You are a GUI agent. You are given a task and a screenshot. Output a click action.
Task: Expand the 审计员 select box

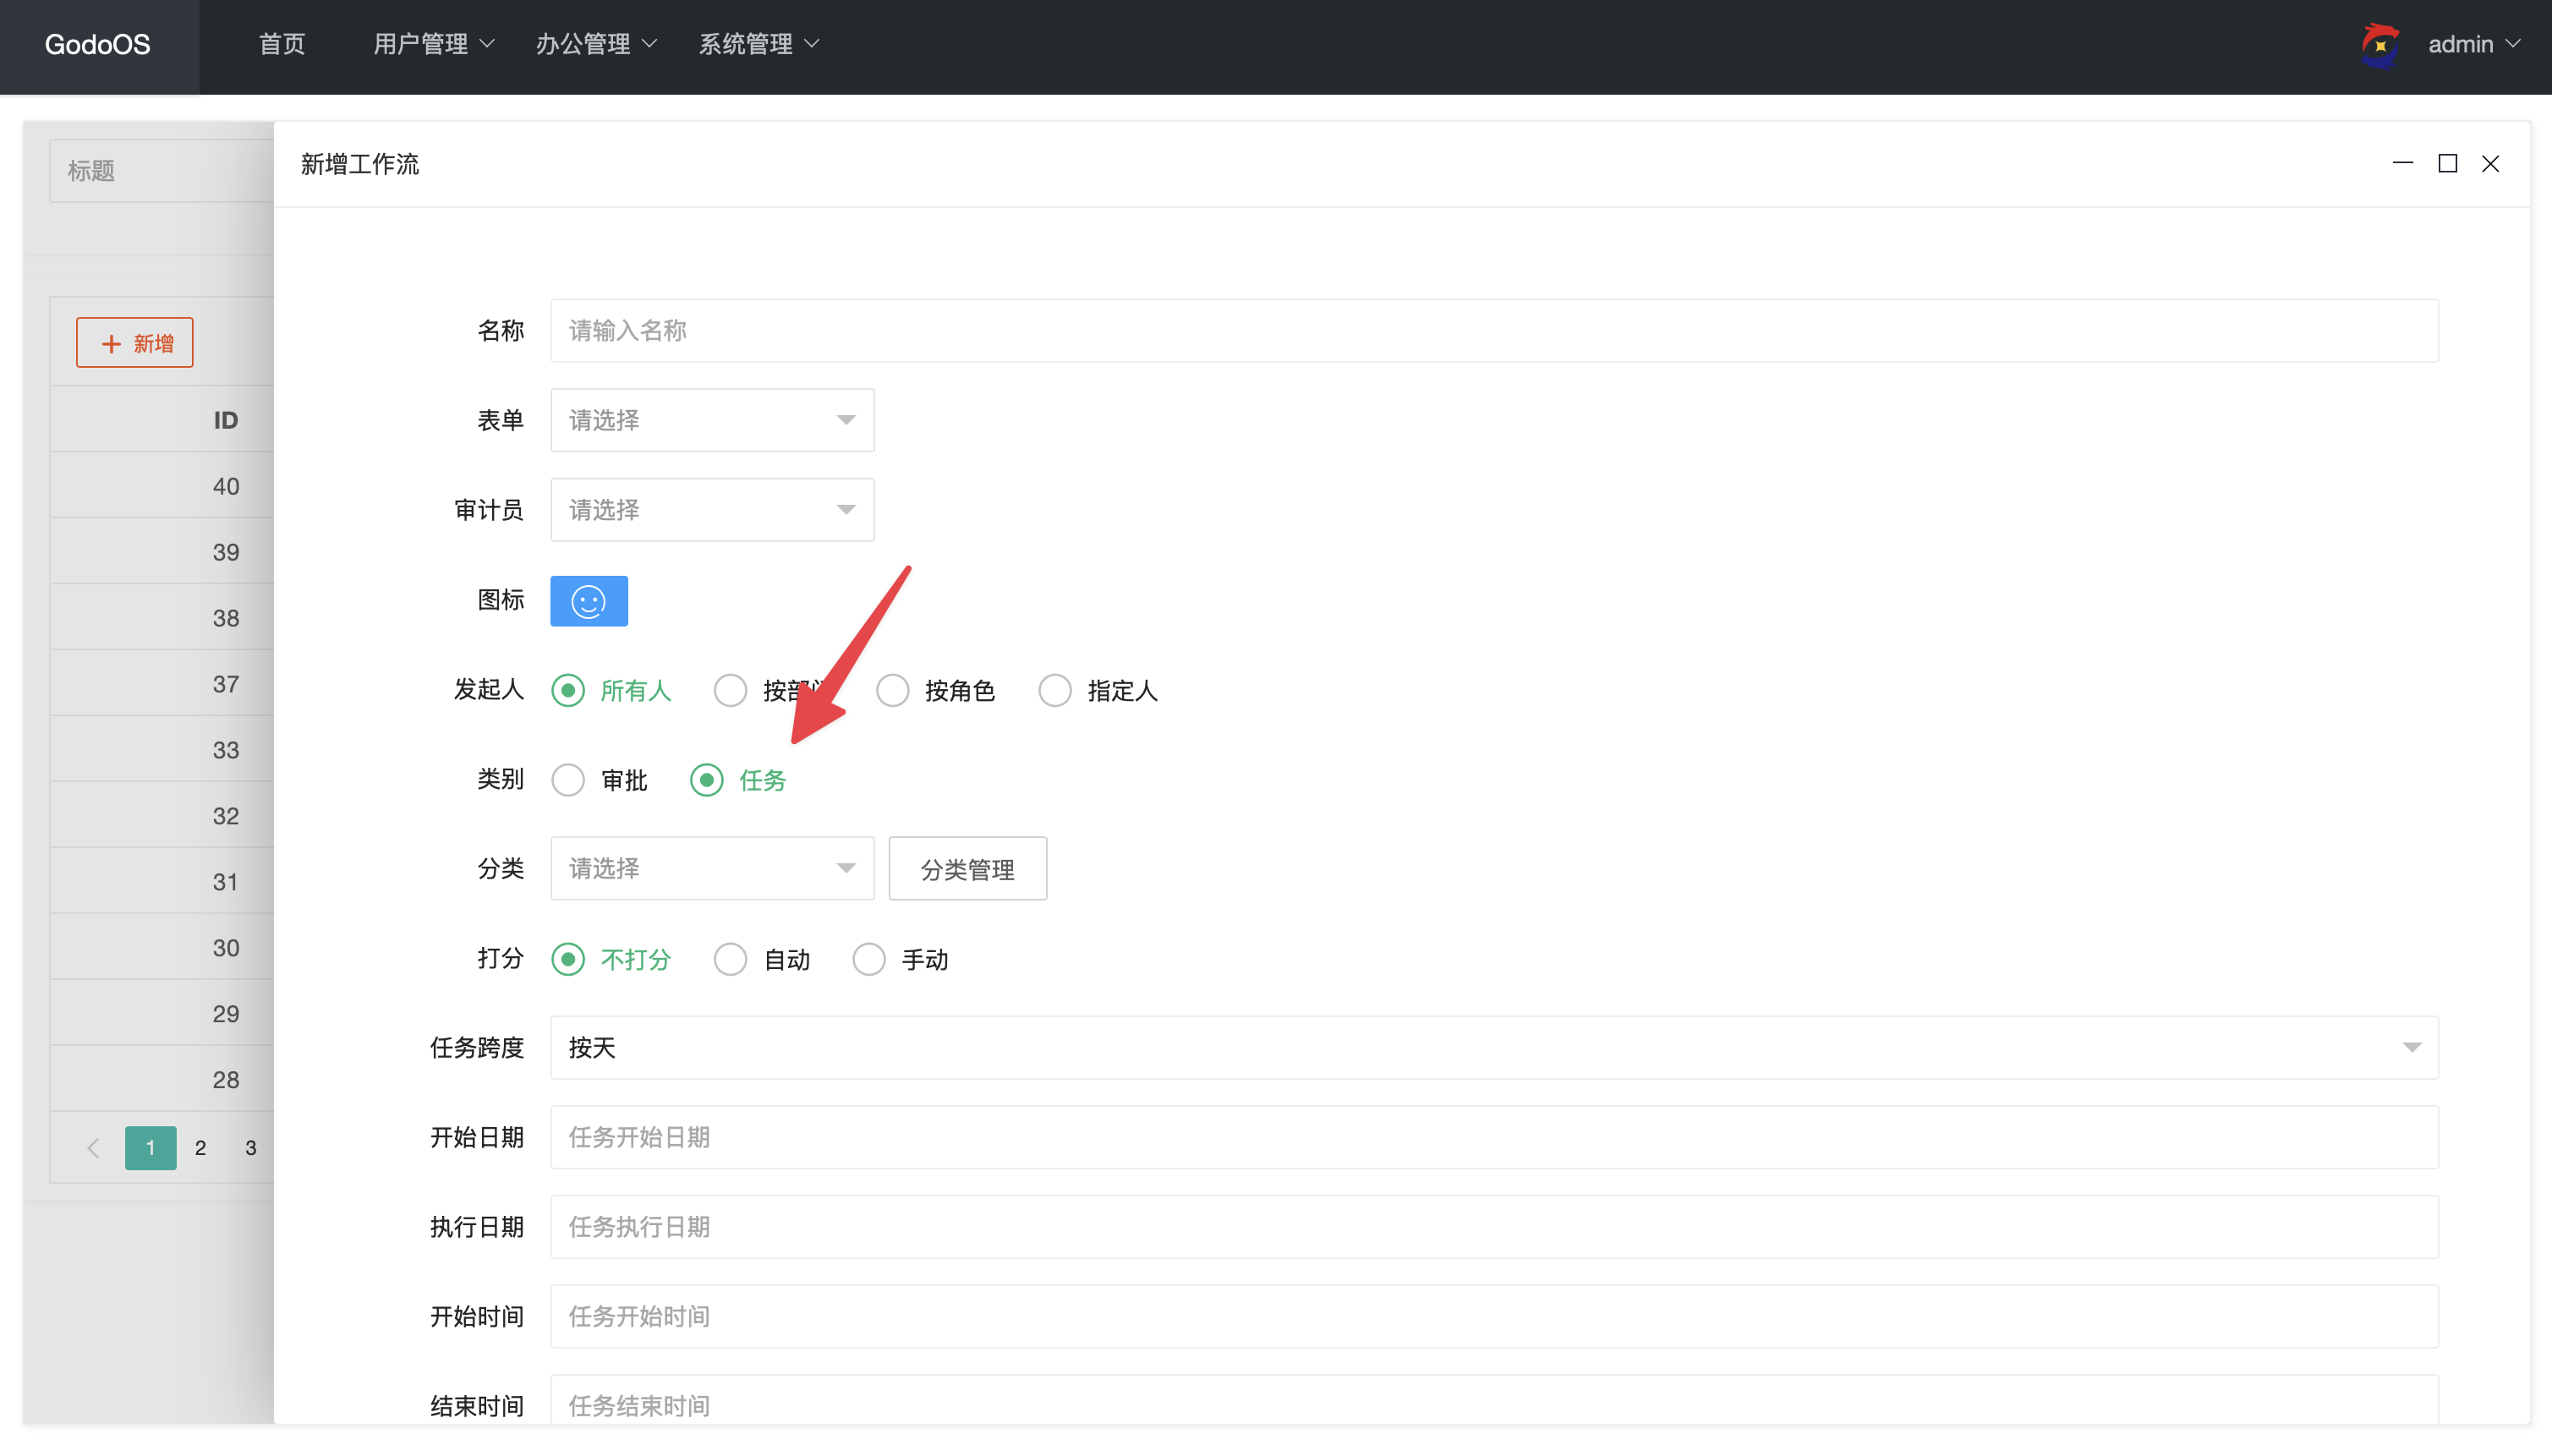[x=711, y=510]
